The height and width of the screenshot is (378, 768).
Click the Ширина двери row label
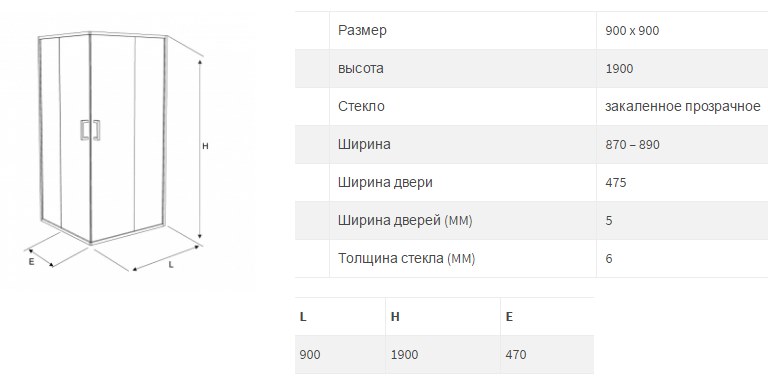click(385, 183)
